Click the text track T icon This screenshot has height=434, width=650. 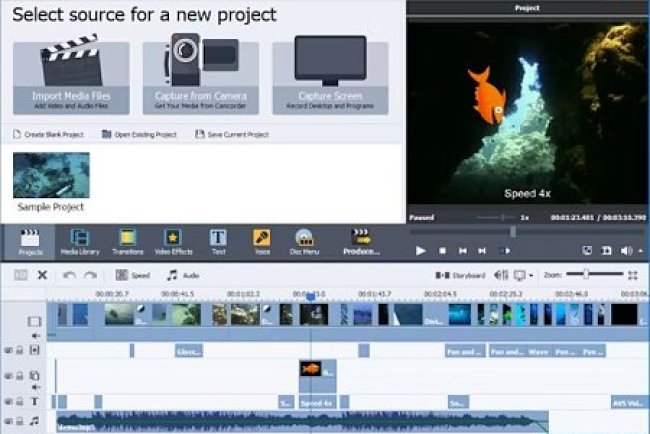click(34, 401)
